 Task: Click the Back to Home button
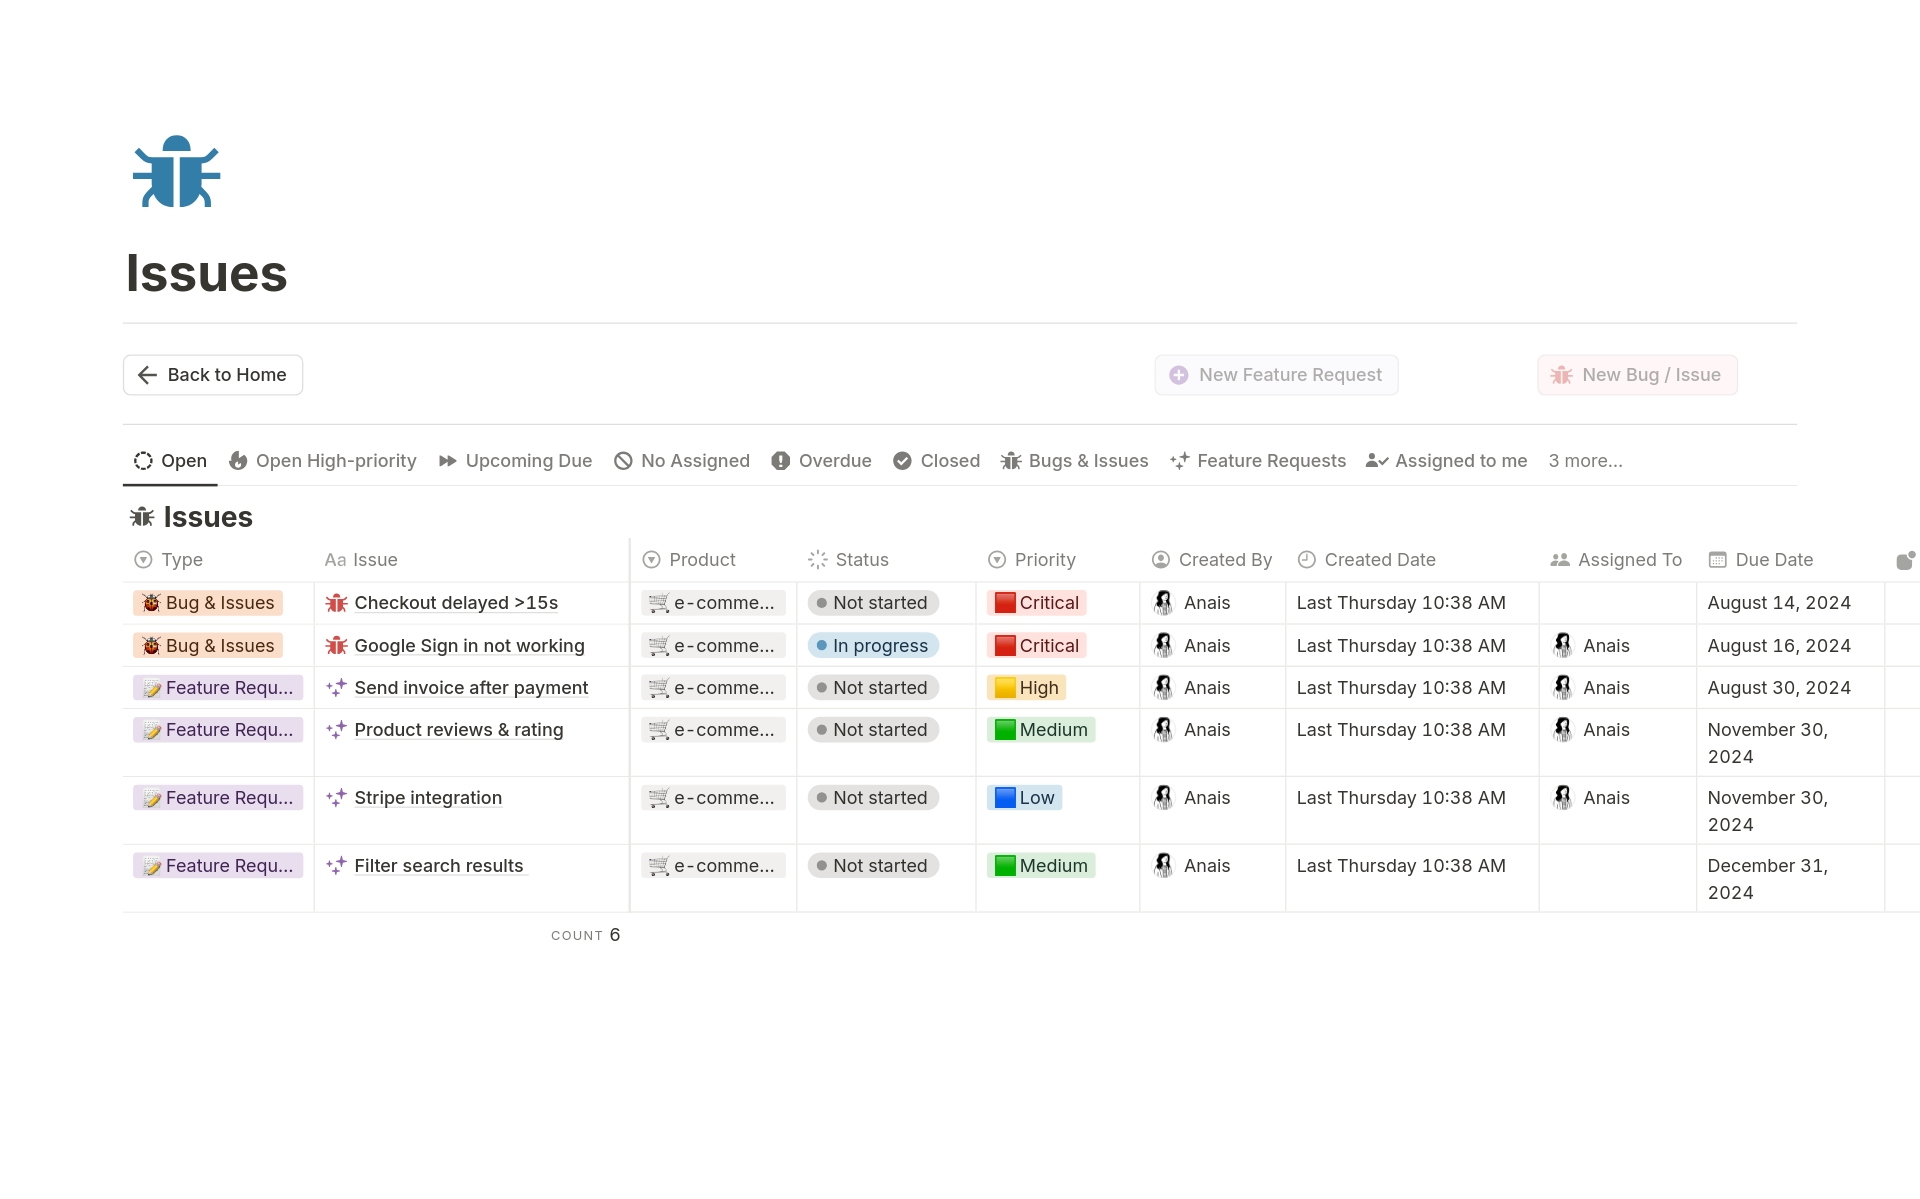[213, 375]
